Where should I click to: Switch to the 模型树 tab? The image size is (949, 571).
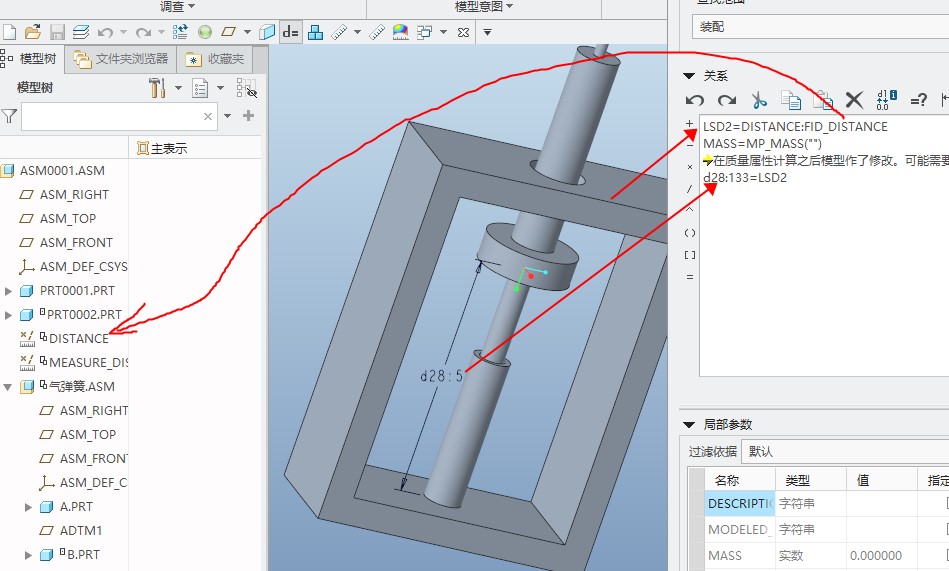pos(31,59)
